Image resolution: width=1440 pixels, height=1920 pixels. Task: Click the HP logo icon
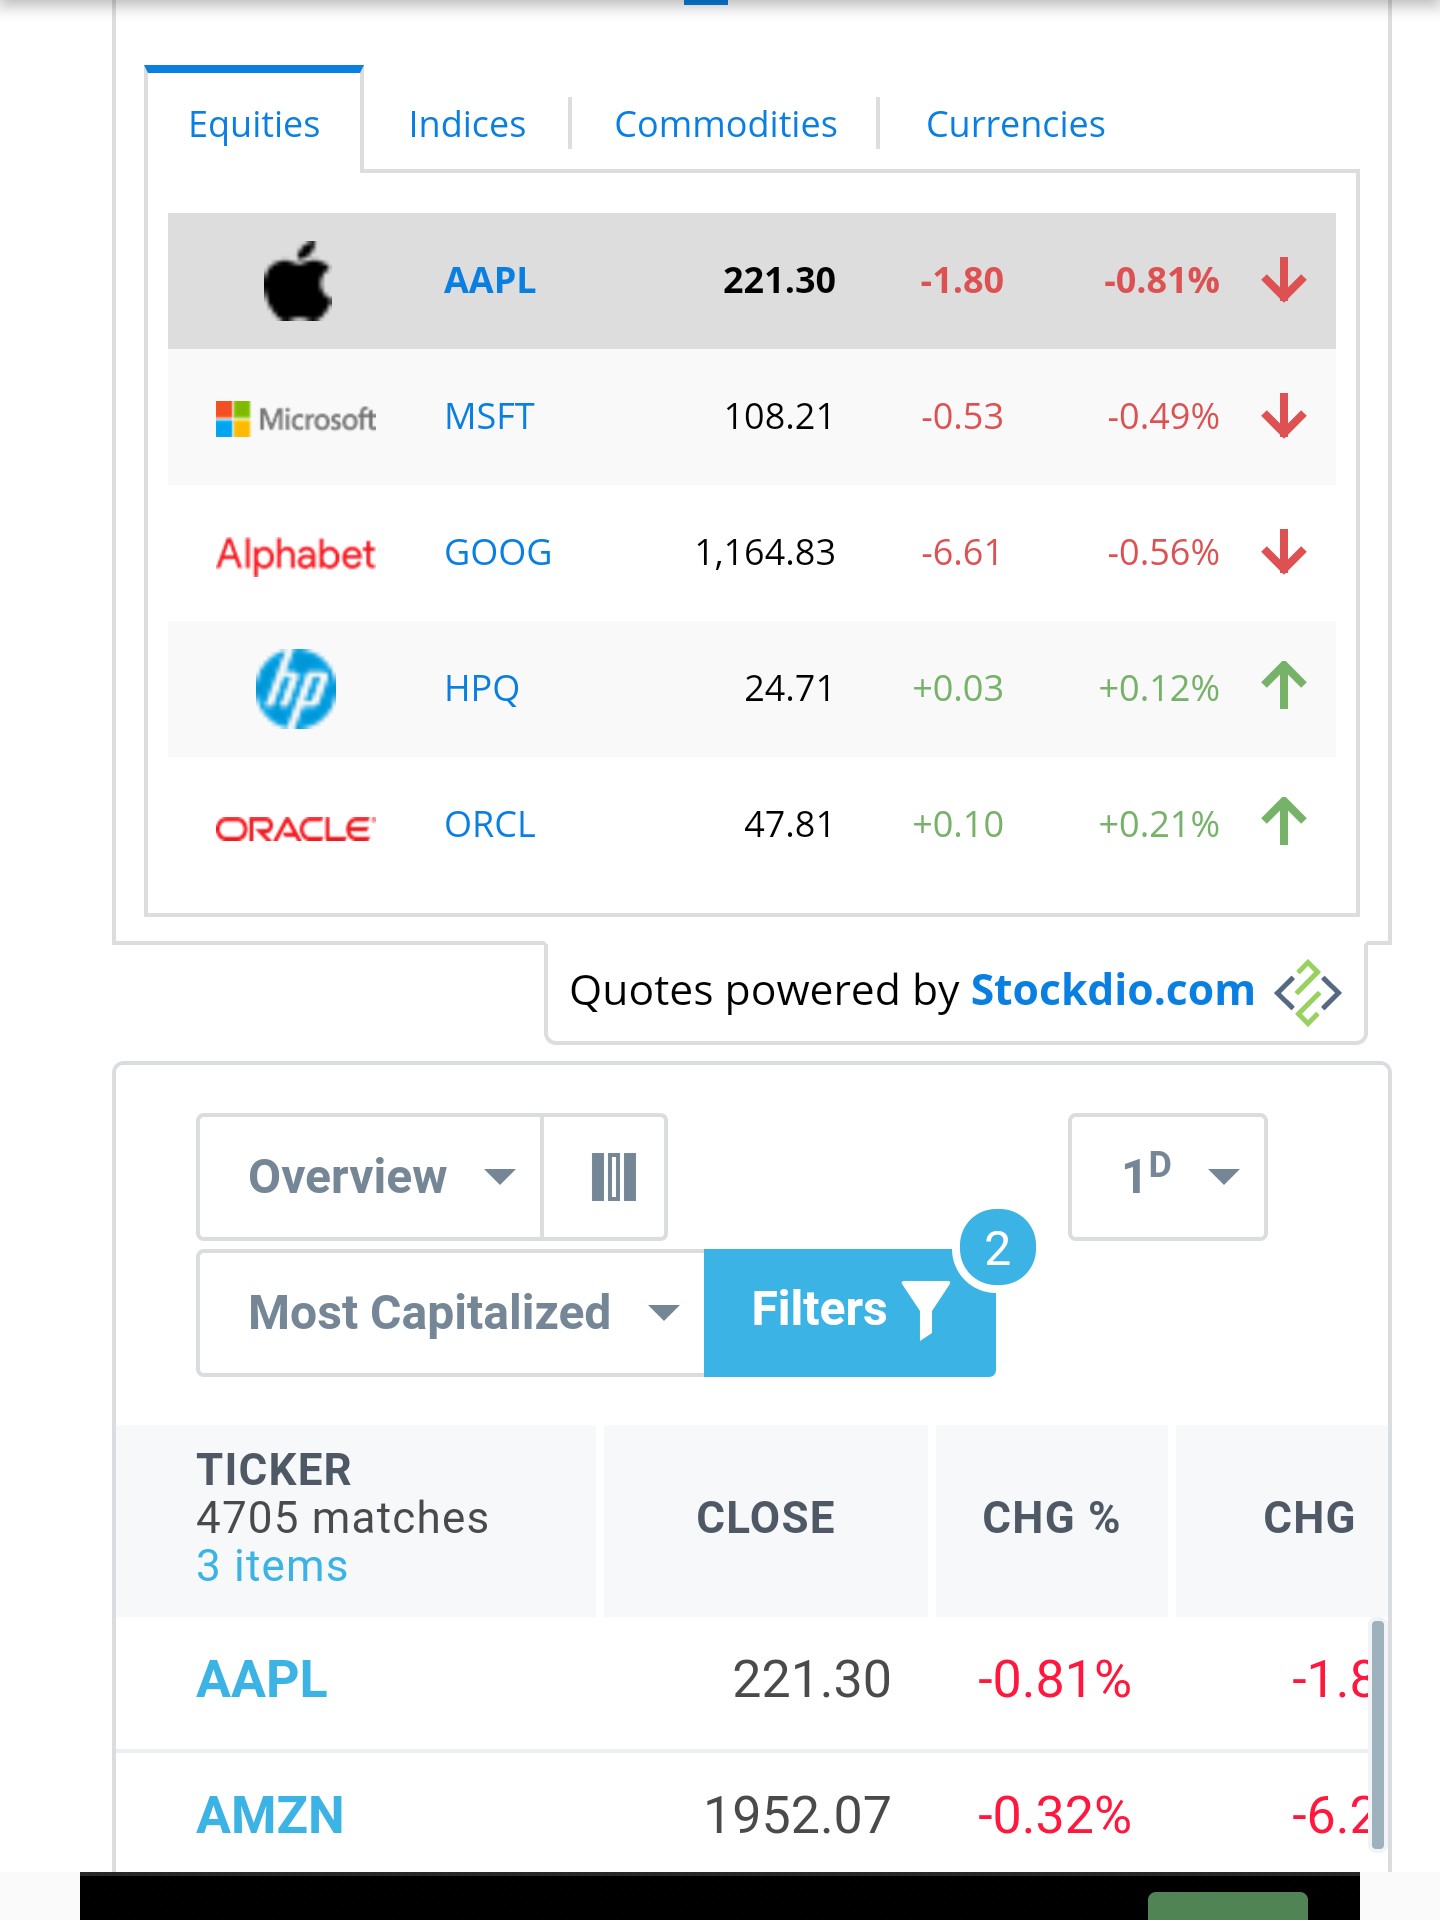pyautogui.click(x=296, y=689)
